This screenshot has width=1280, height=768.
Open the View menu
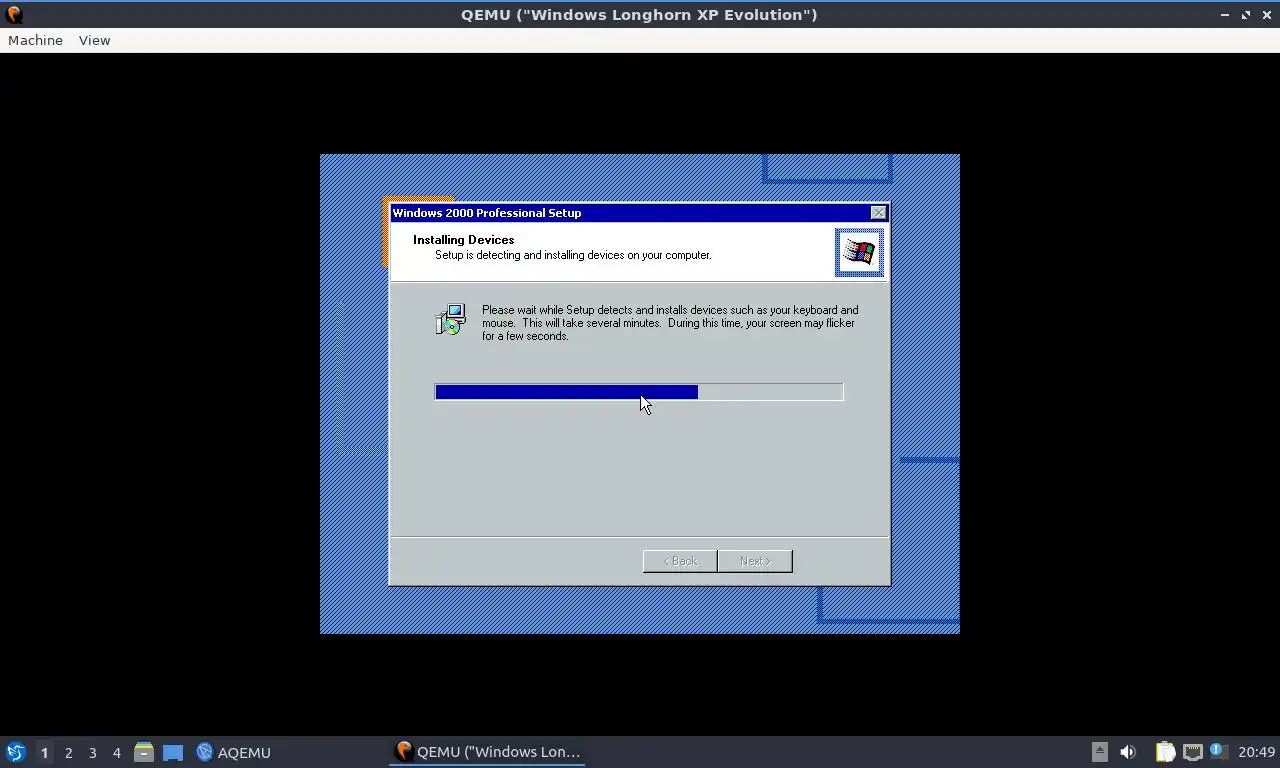pyautogui.click(x=94, y=40)
